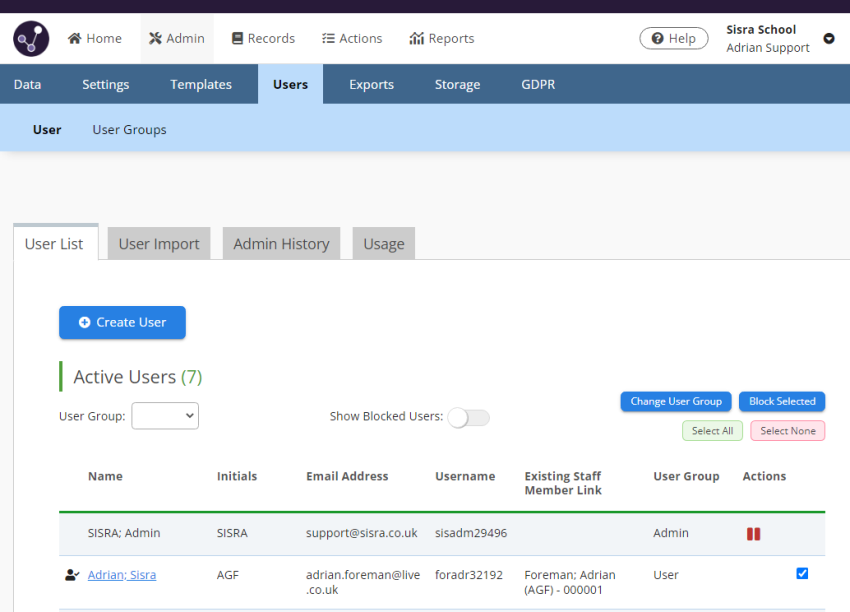850x612 pixels.
Task: Open the Reports menu
Action: pos(442,38)
